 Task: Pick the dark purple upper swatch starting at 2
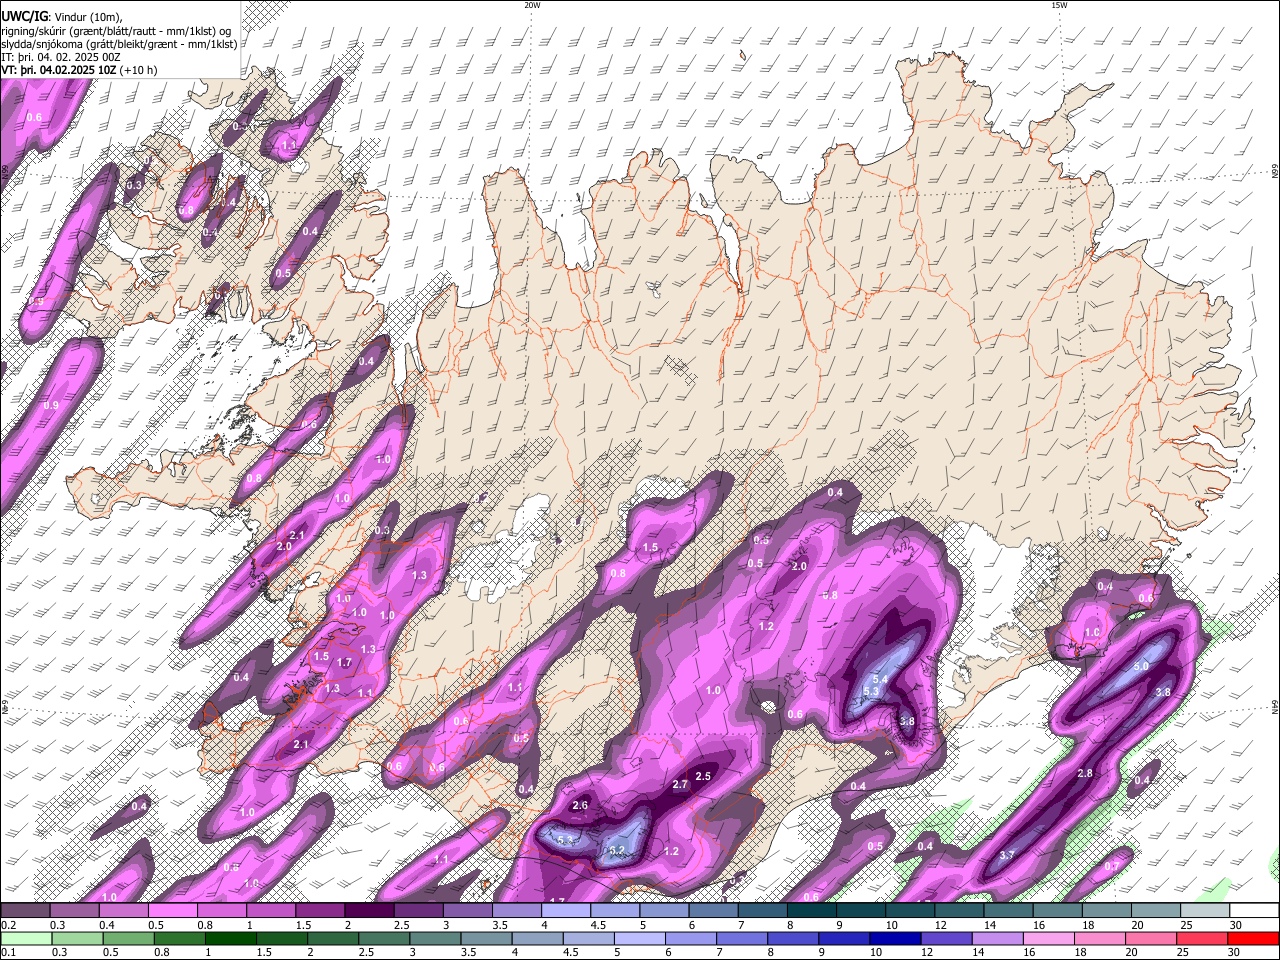tap(368, 911)
